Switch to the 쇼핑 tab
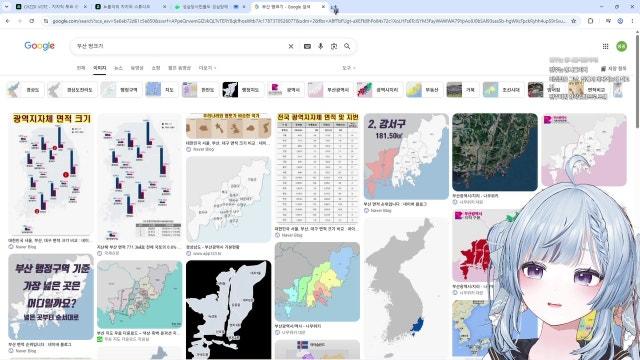 point(156,68)
